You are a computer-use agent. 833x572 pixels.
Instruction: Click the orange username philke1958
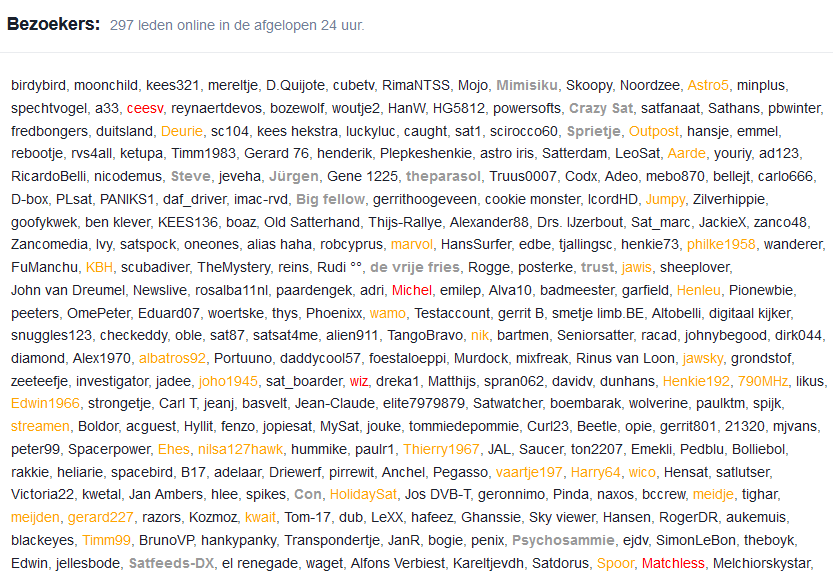point(721,244)
